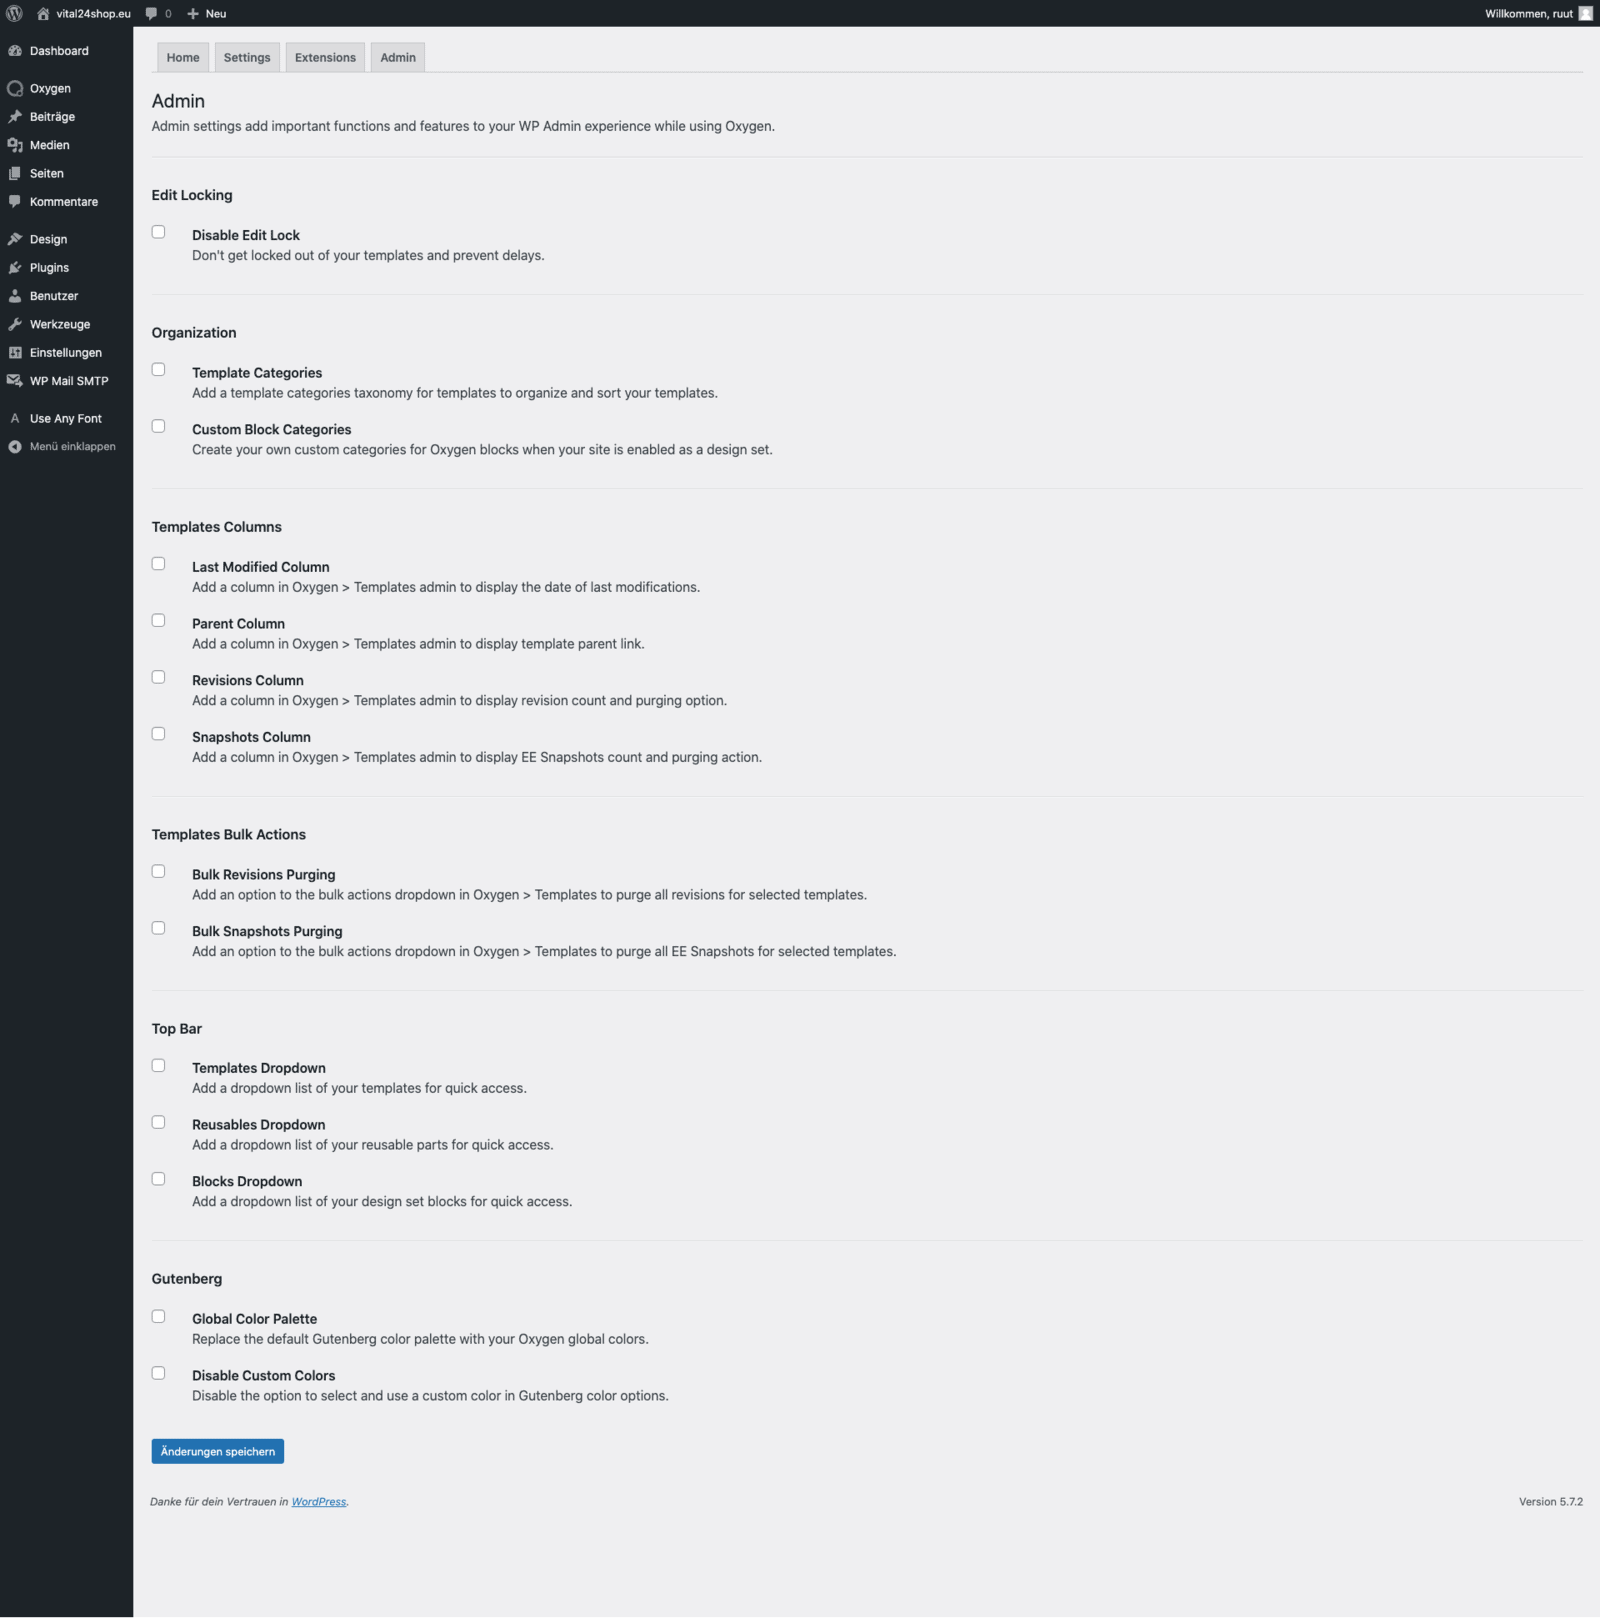Enable the Disable Edit Lock checkbox
Image resolution: width=1600 pixels, height=1618 pixels.
[x=158, y=232]
